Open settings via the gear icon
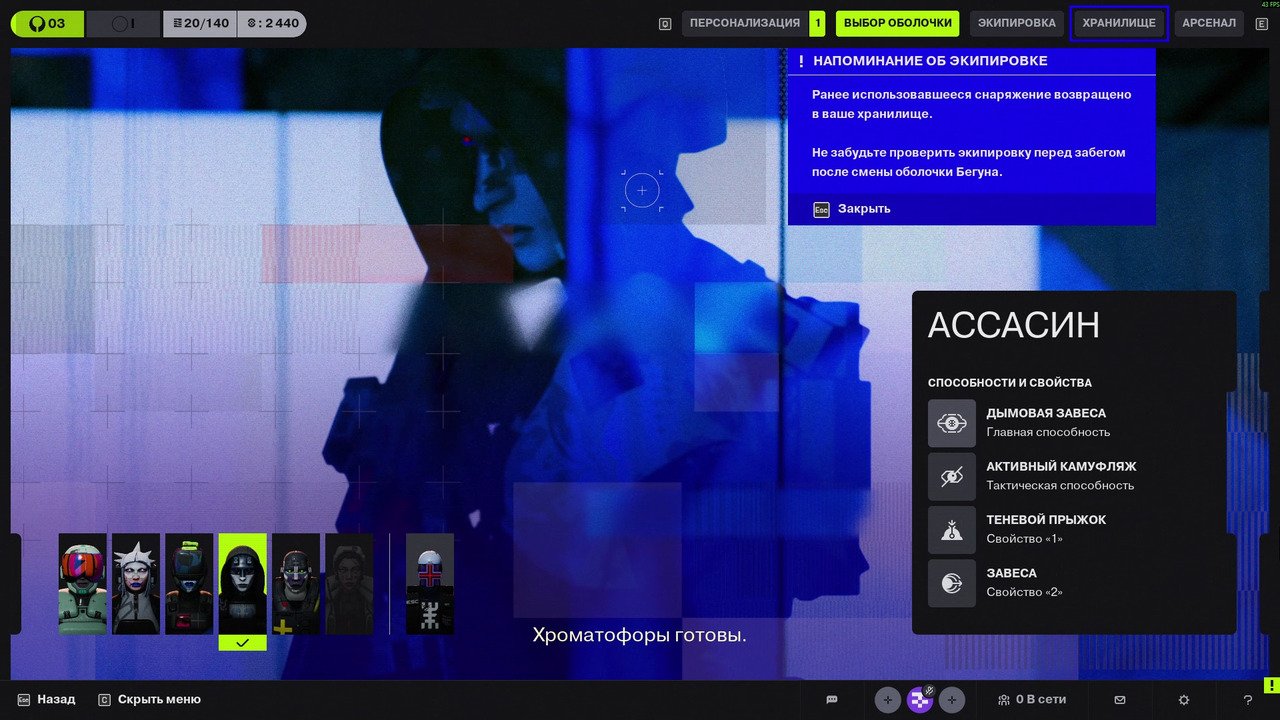 click(x=1184, y=700)
